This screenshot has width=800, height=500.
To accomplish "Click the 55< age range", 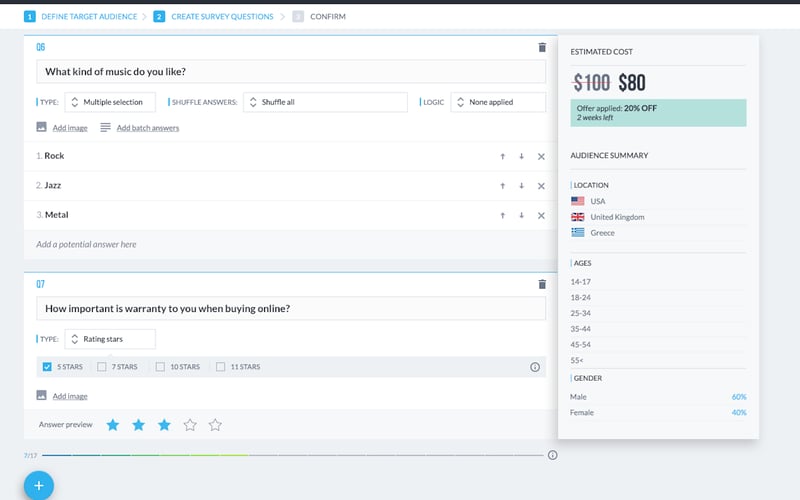I will coord(577,361).
